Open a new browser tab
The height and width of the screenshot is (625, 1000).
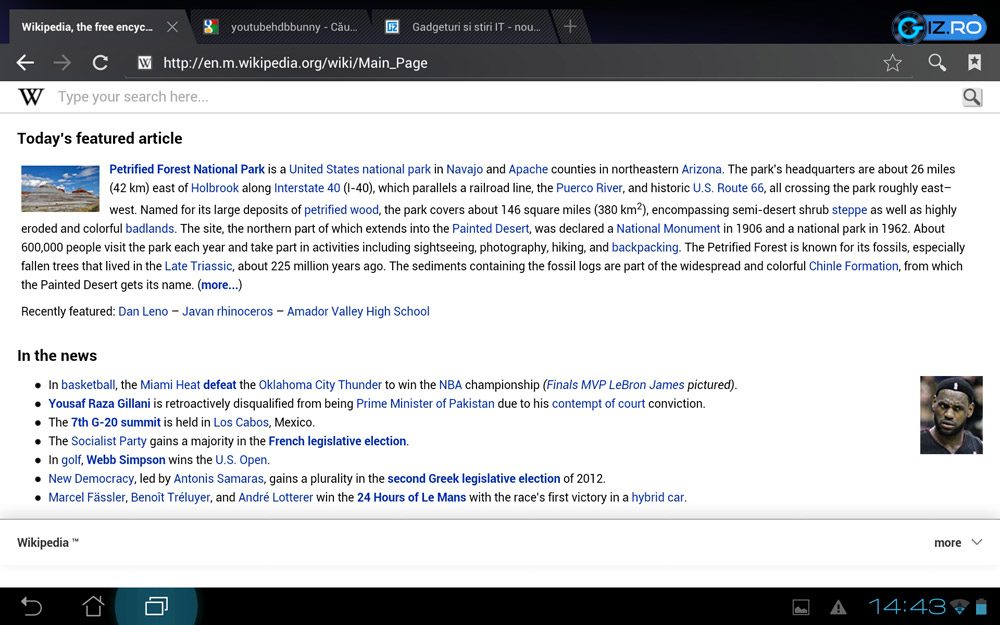[x=570, y=27]
